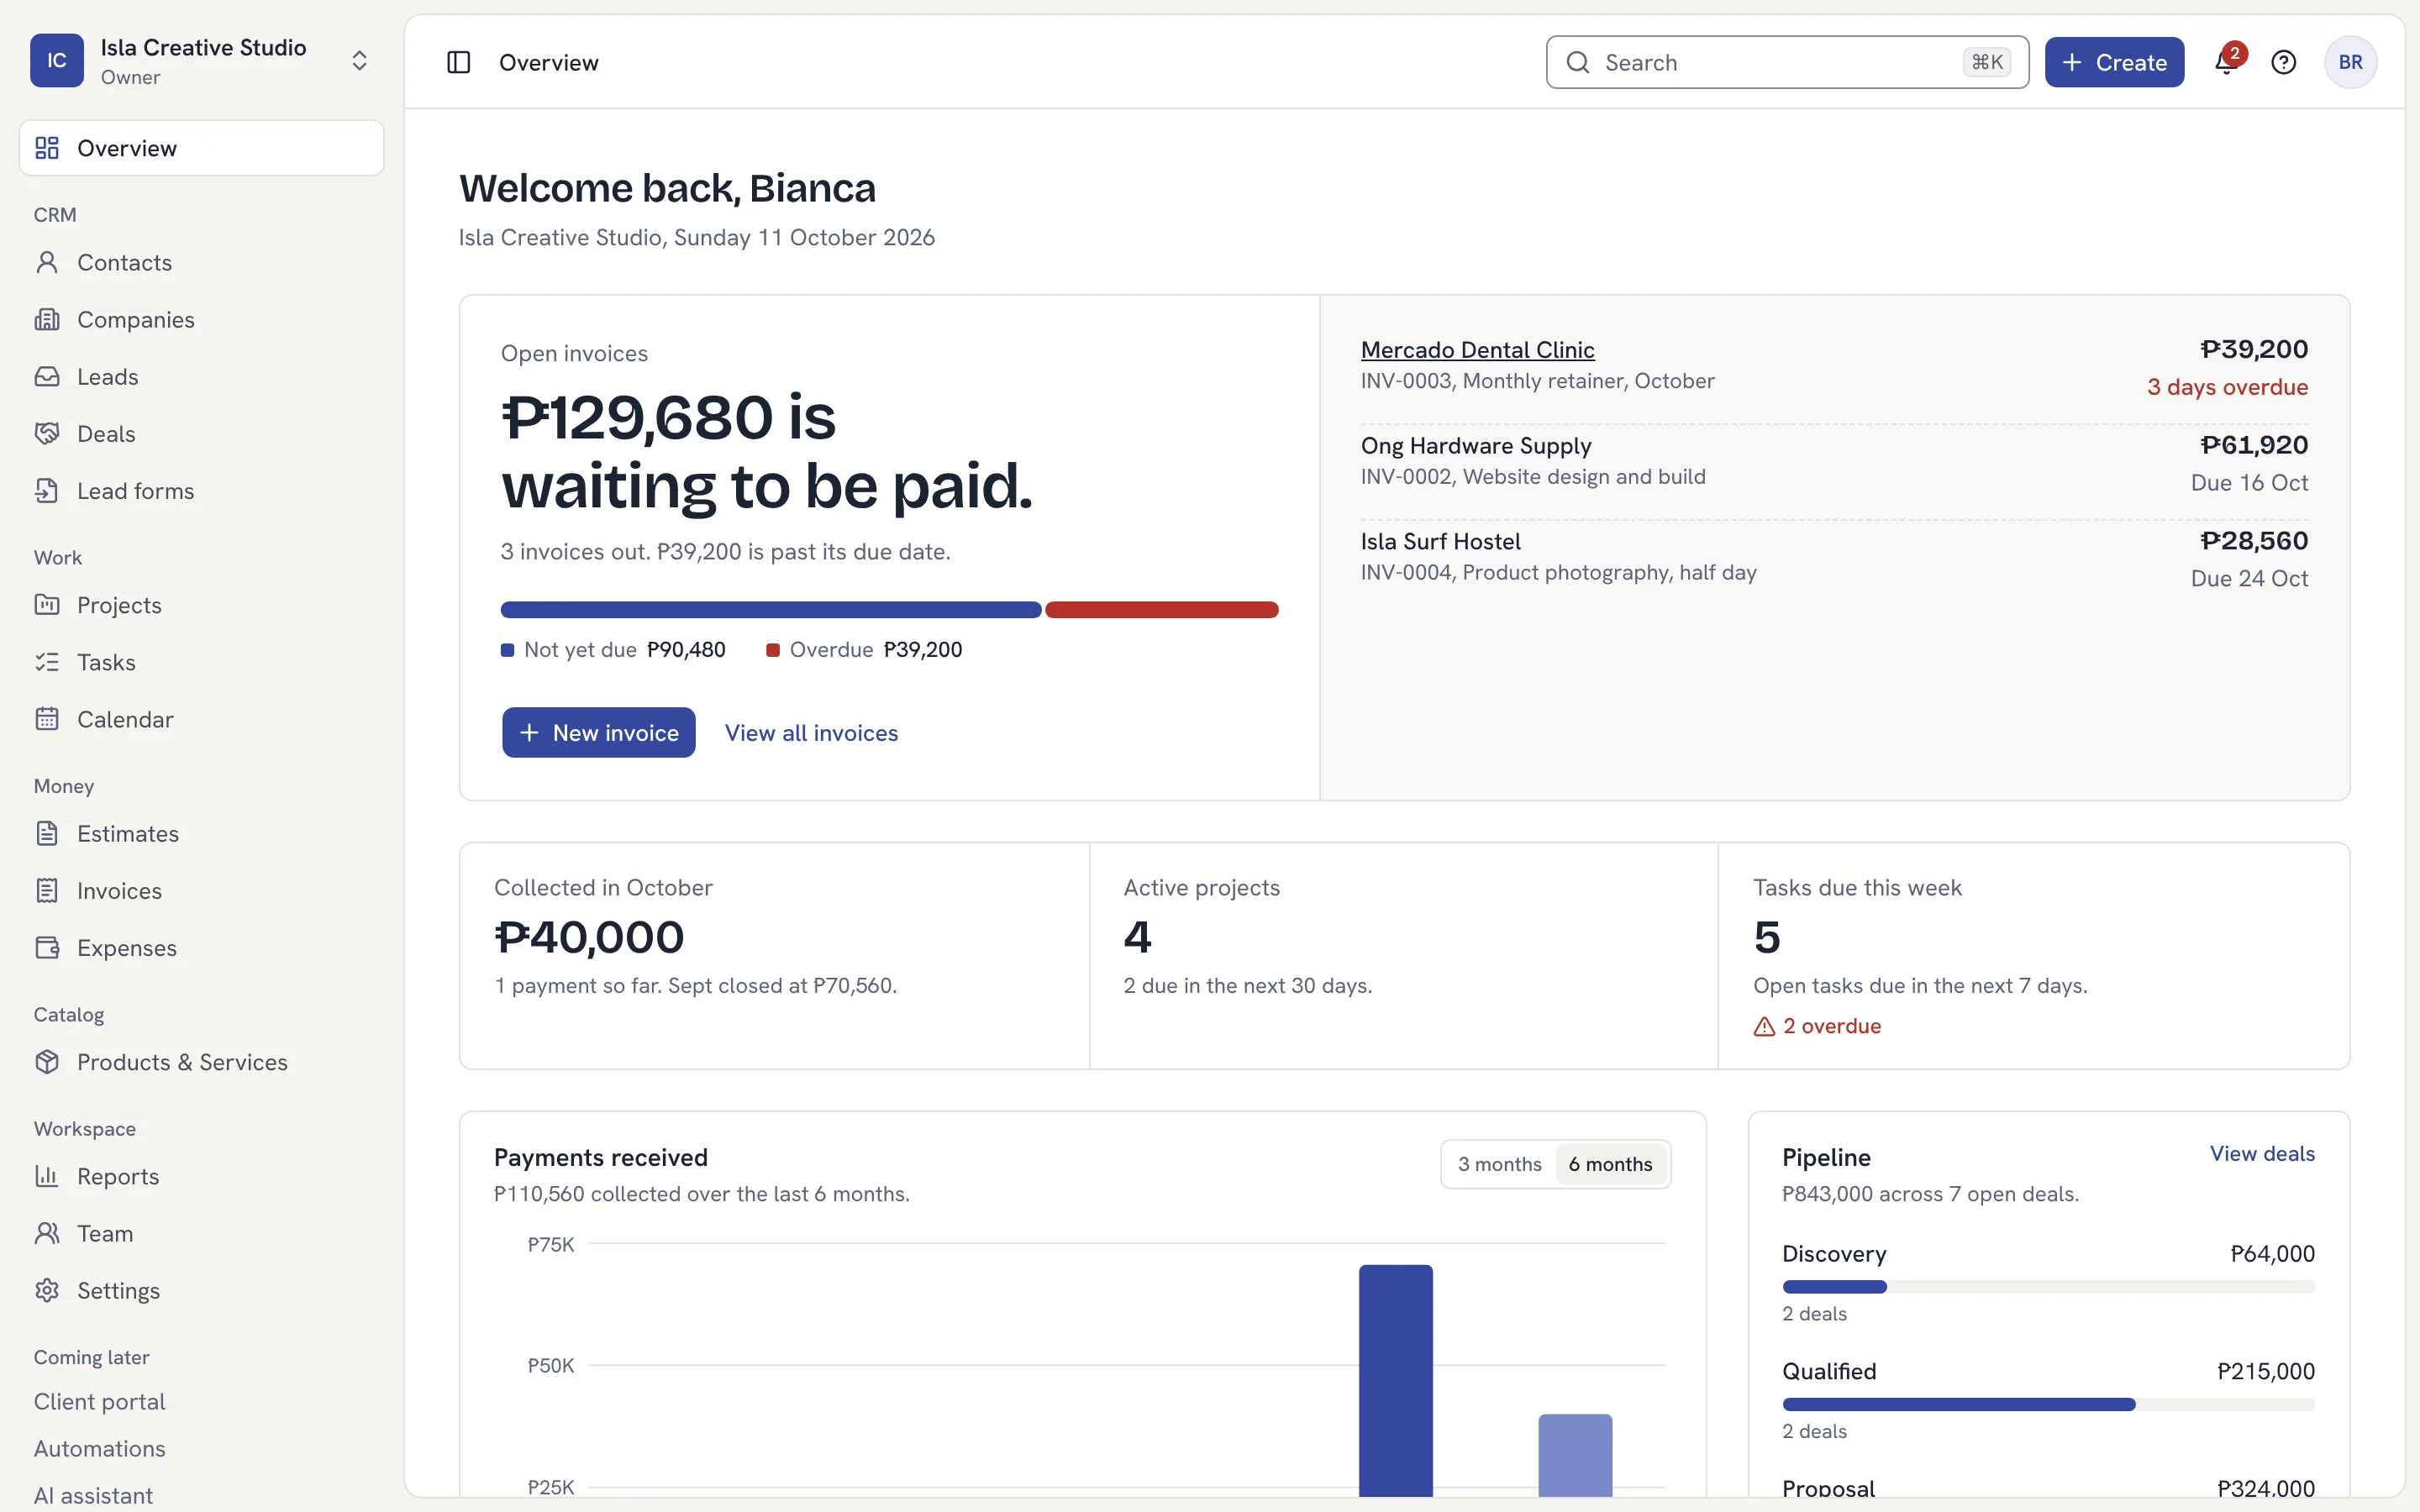Click the Estimates document icon

coord(47,833)
